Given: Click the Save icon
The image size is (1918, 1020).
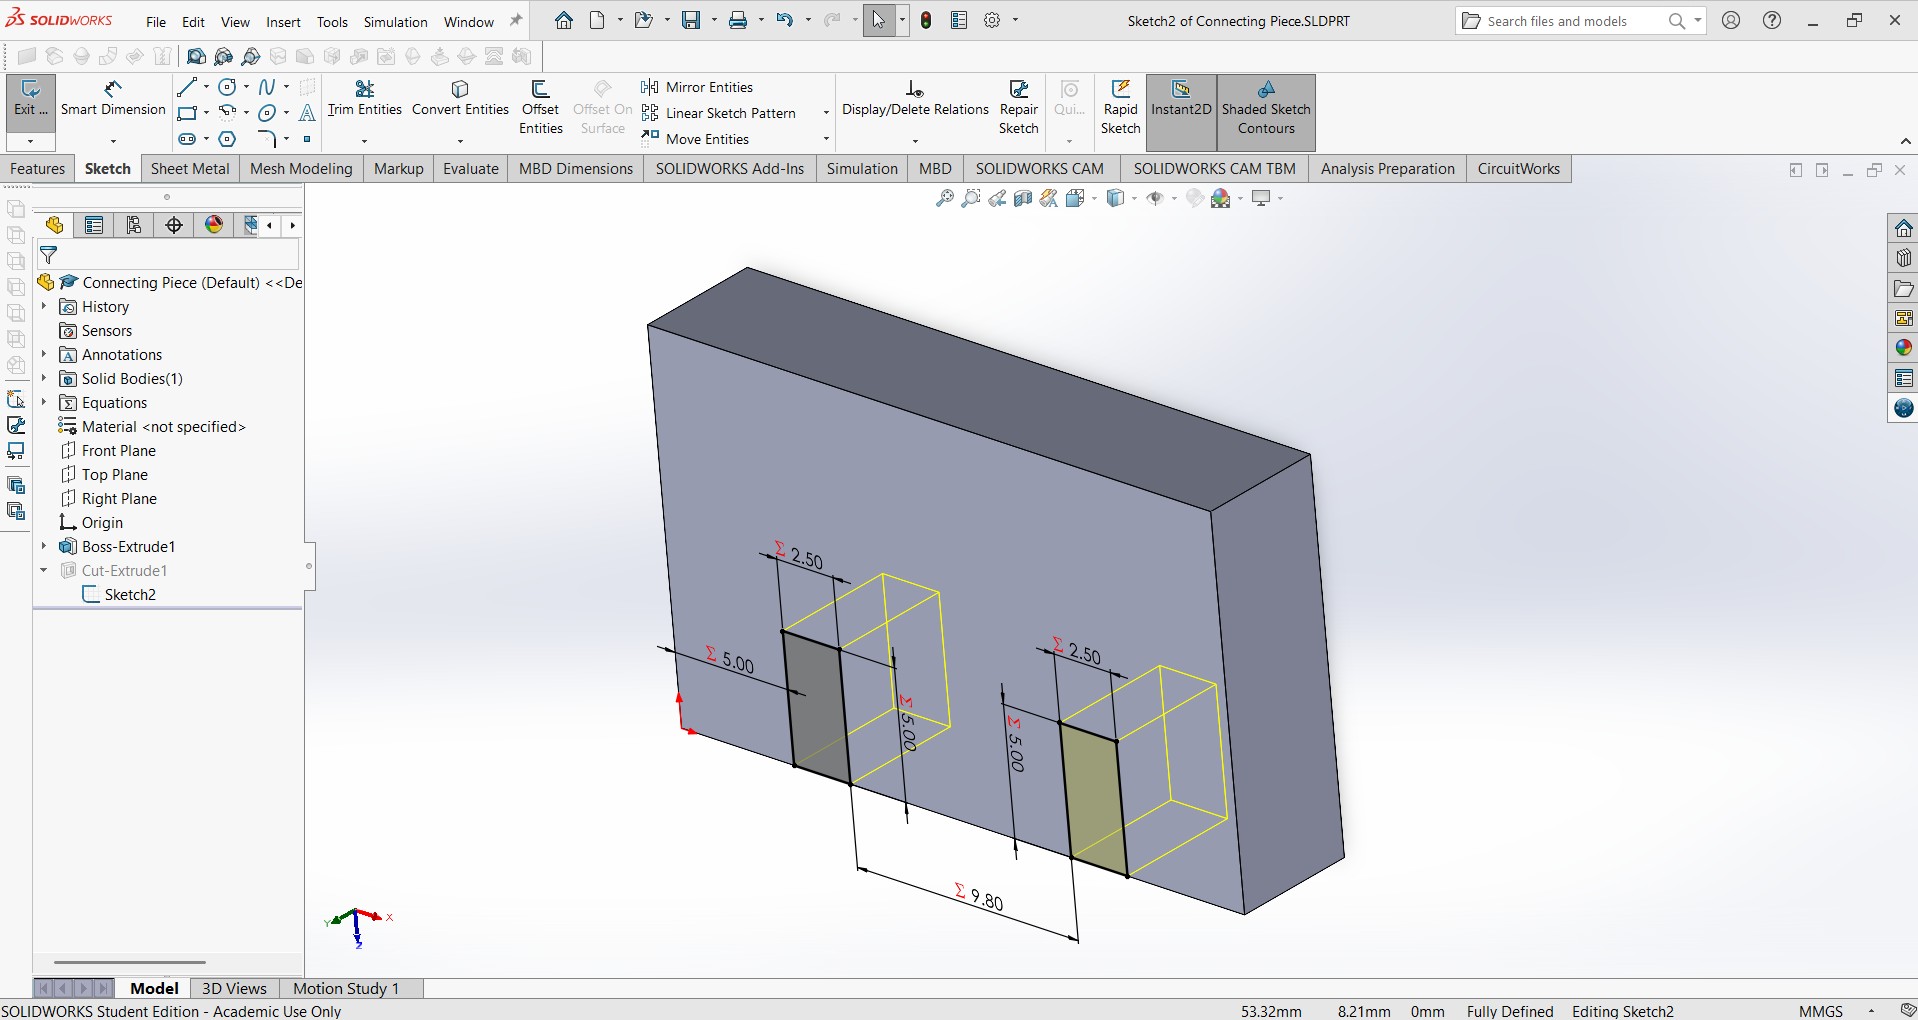Looking at the screenshot, I should pyautogui.click(x=691, y=20).
